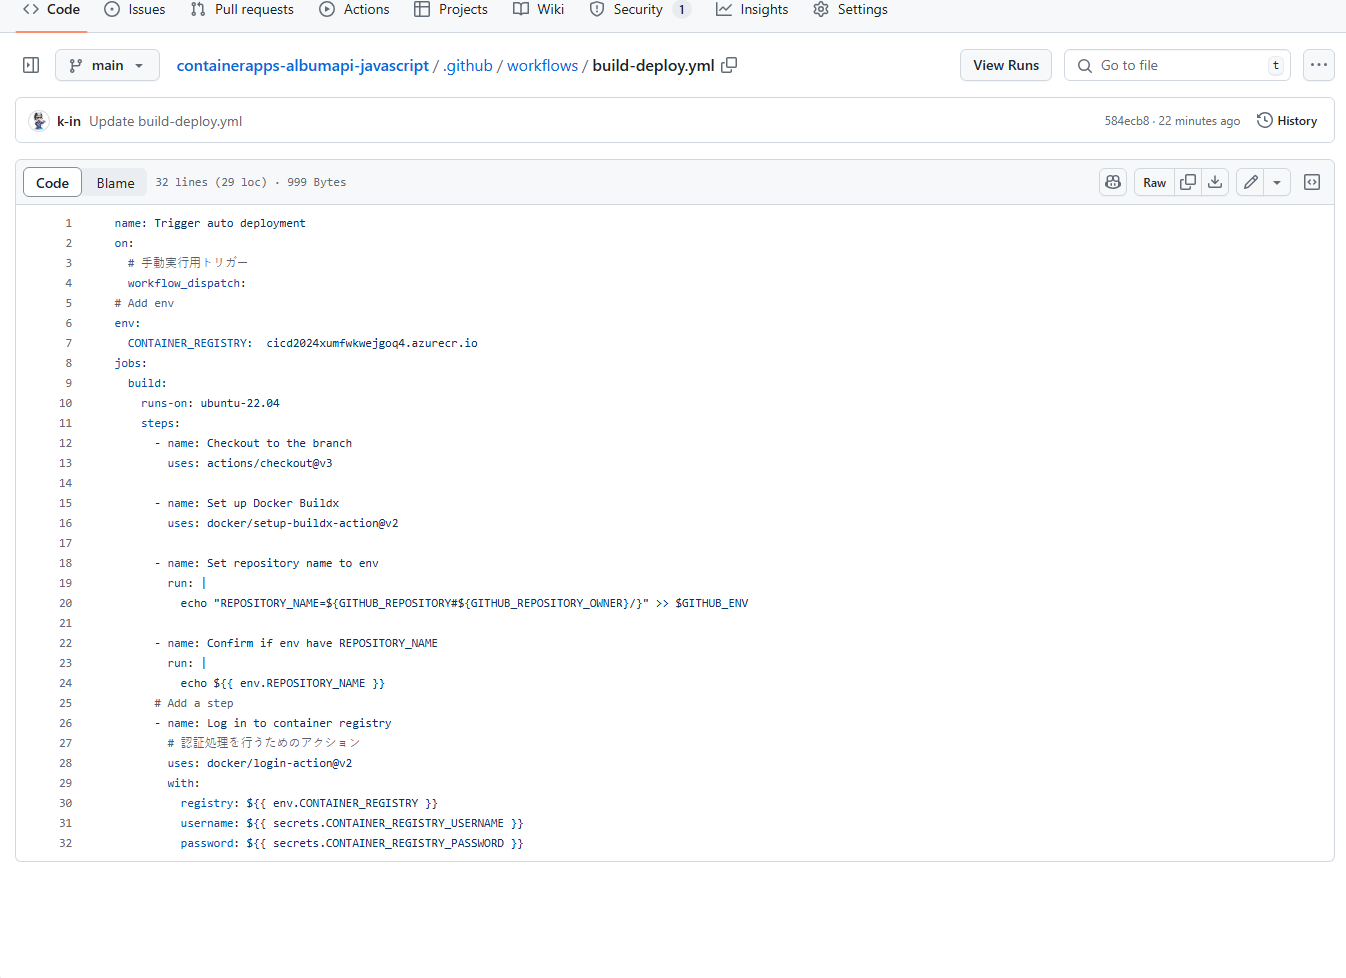Open k-in author profile link
Screen dimensions: 1346x978
click(x=69, y=121)
